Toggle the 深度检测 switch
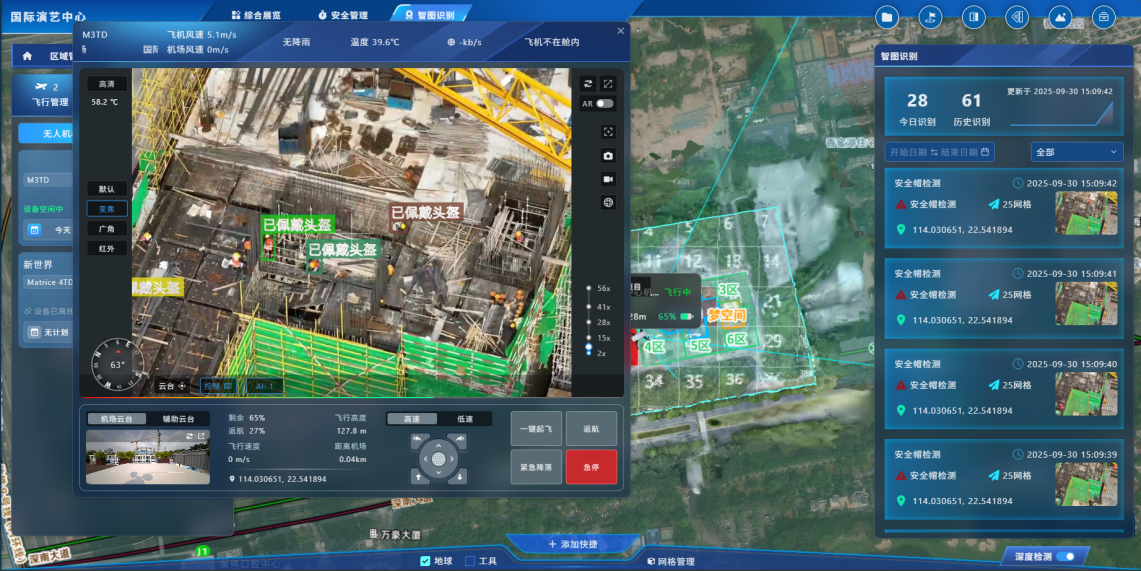This screenshot has width=1141, height=571. [x=1066, y=556]
